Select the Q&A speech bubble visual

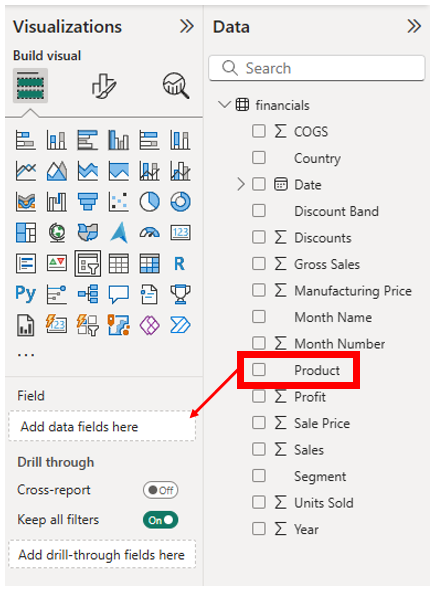click(x=119, y=294)
